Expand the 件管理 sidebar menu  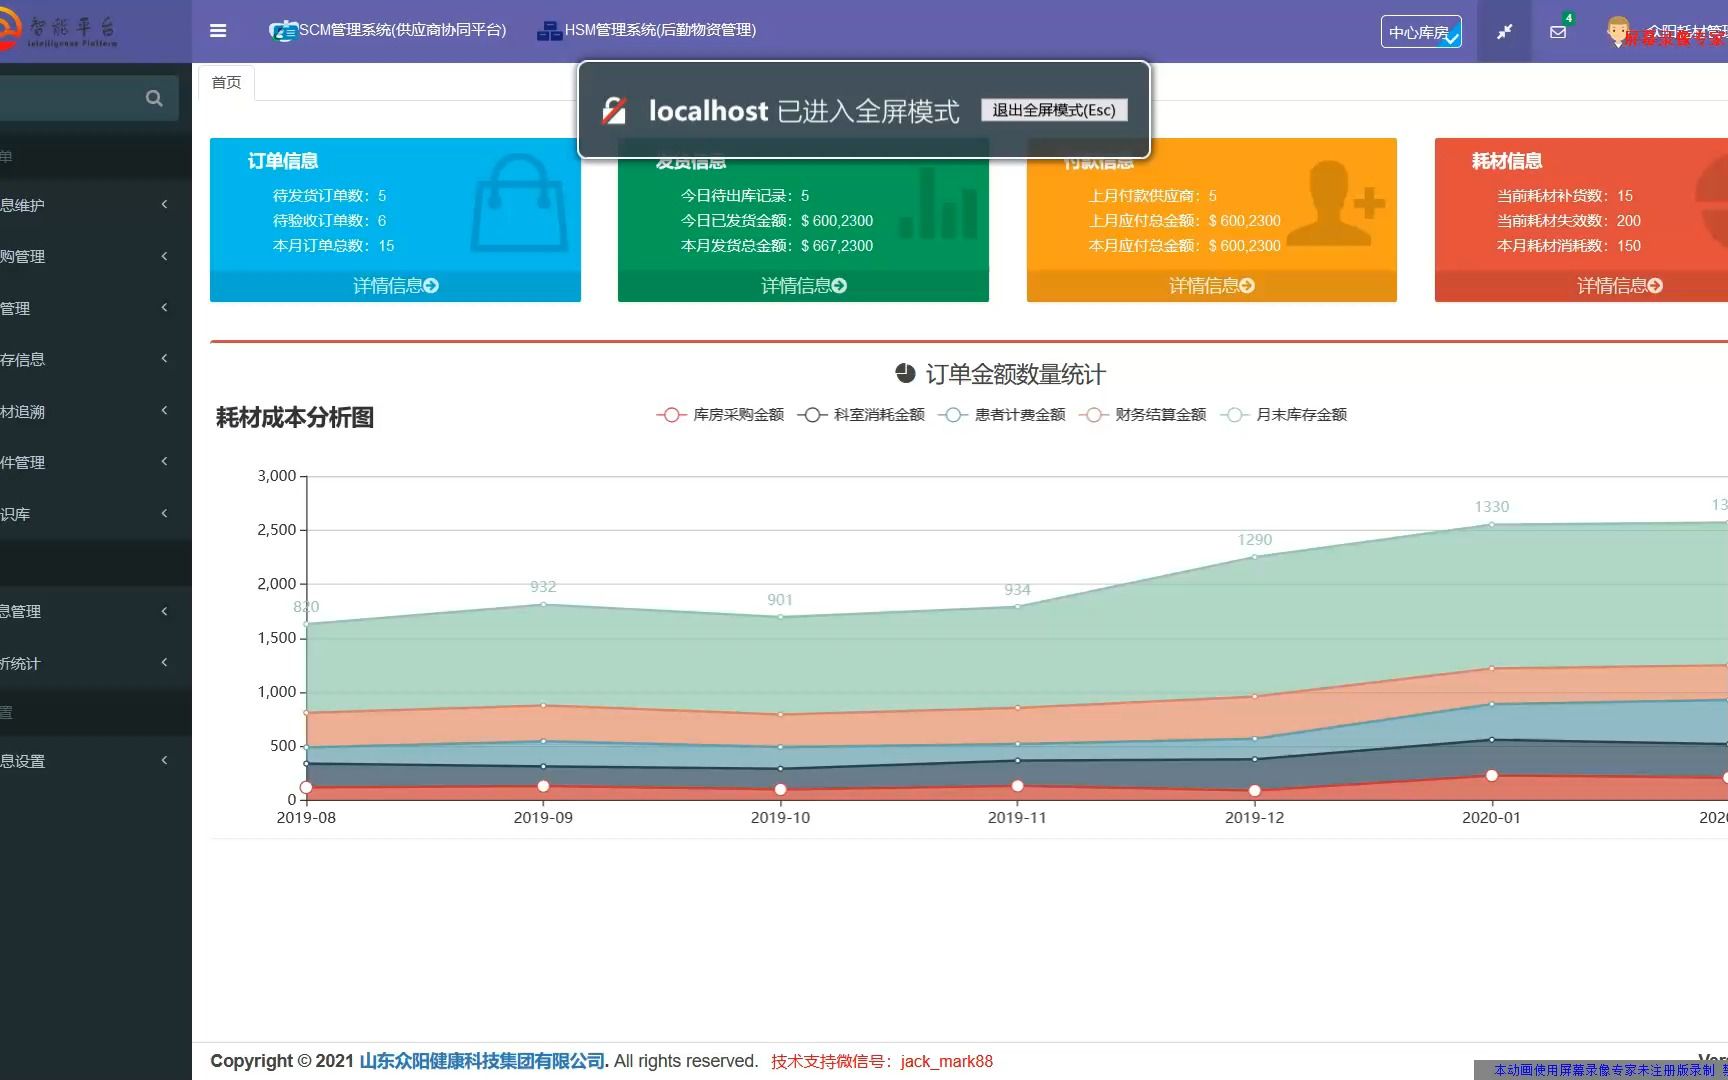95,462
